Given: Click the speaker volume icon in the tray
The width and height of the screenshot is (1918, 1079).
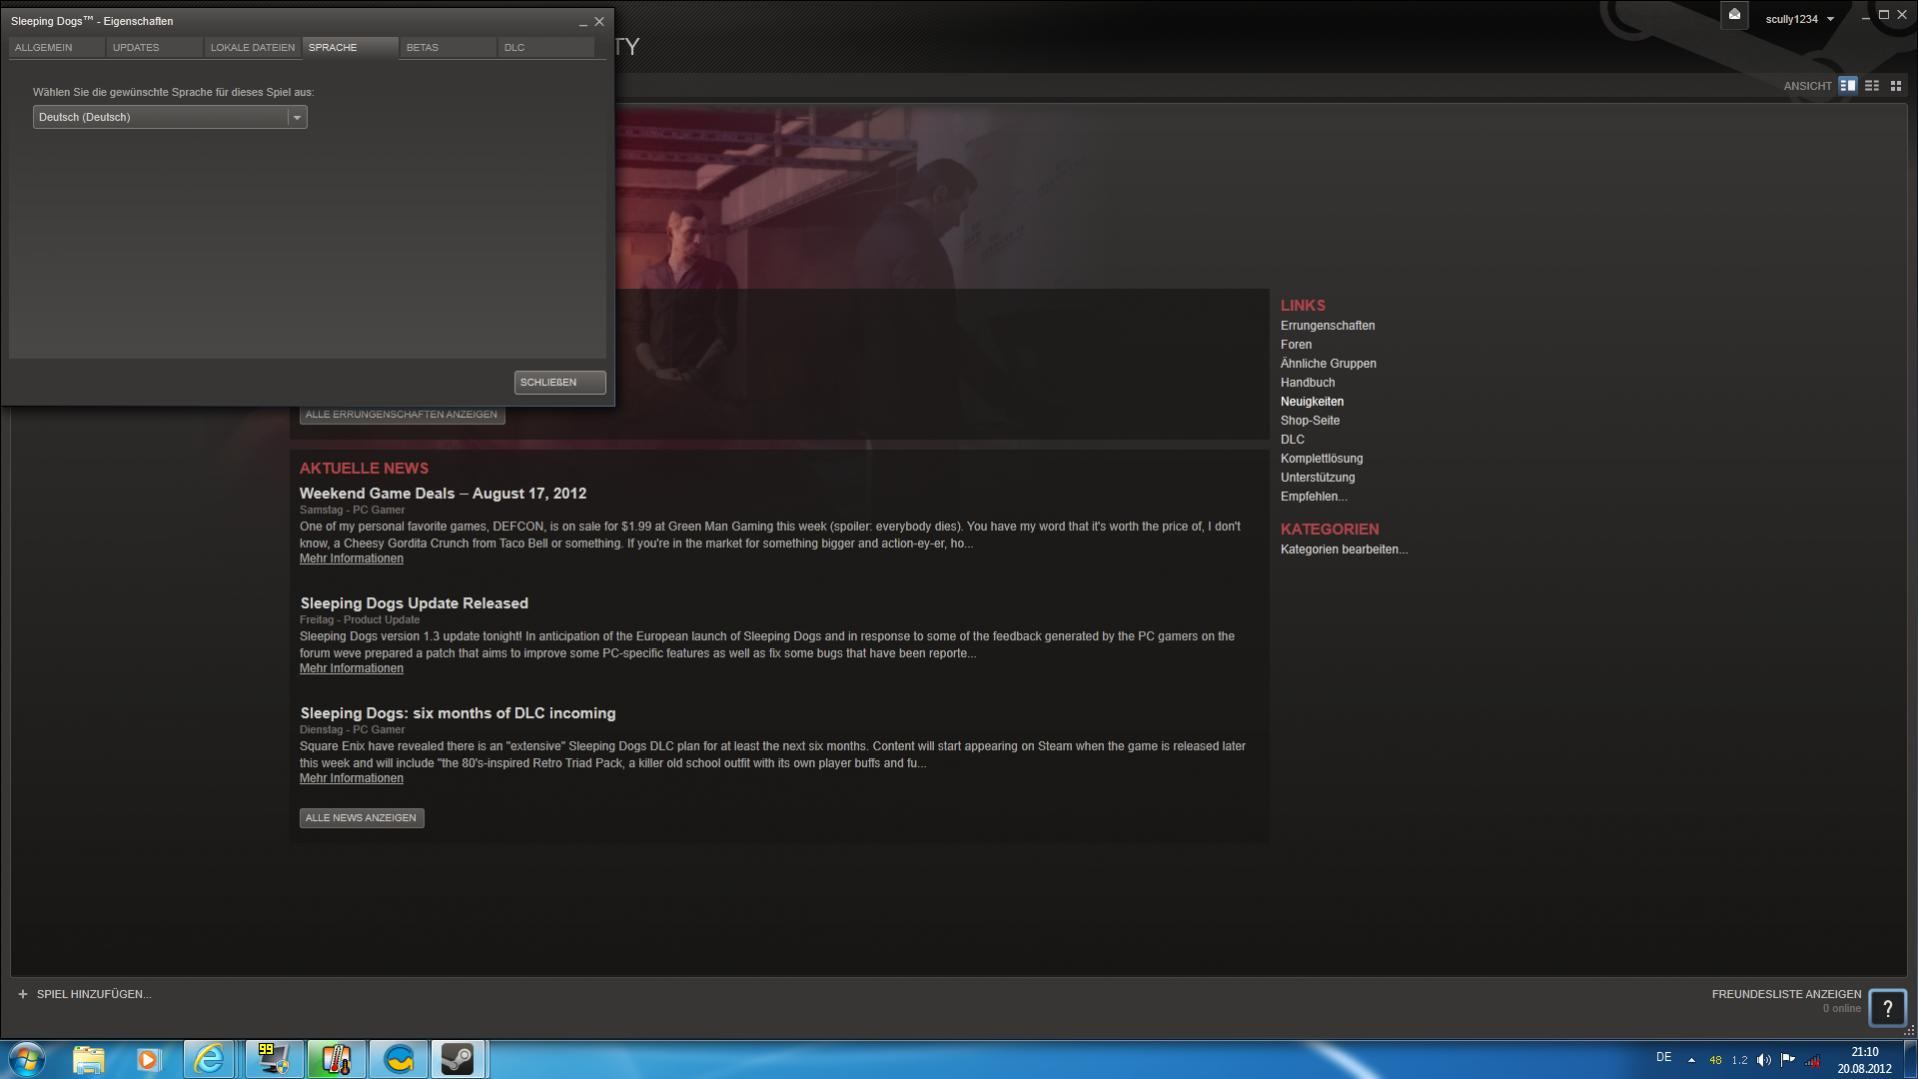Looking at the screenshot, I should pyautogui.click(x=1763, y=1060).
